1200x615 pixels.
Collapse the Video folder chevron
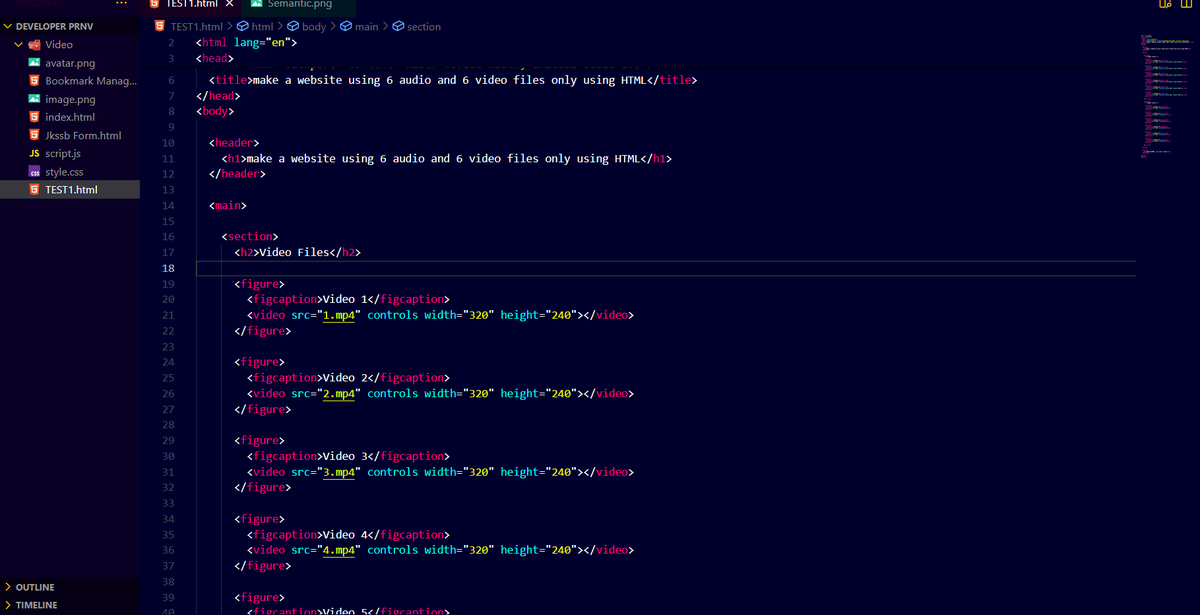(x=19, y=45)
